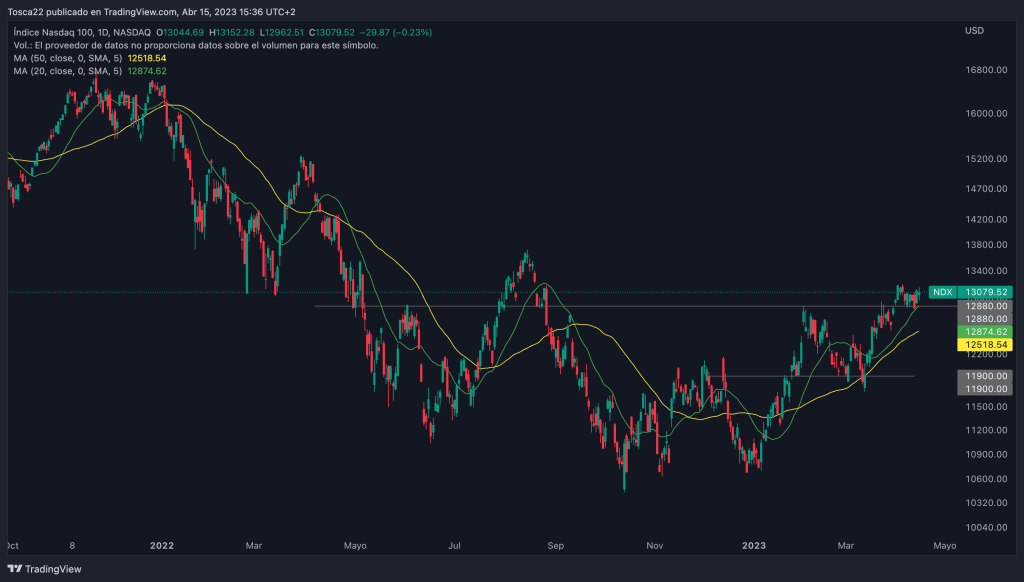
Task: Select the Jul marker on the time axis
Action: click(455, 546)
